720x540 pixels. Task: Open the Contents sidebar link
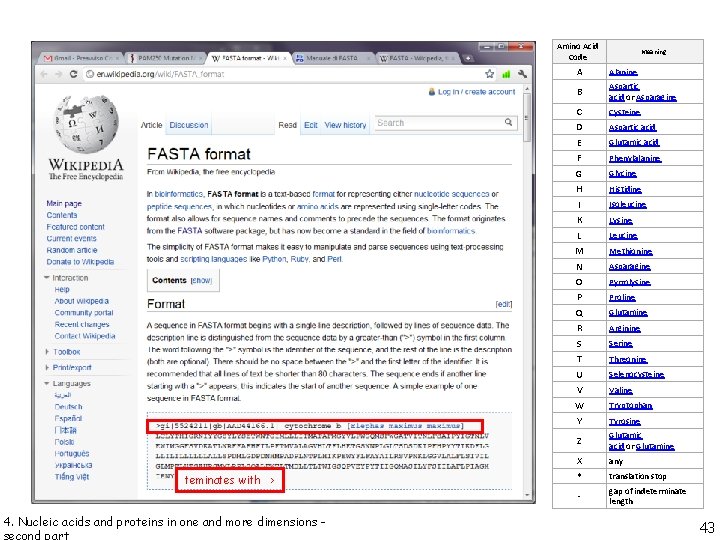coord(62,215)
